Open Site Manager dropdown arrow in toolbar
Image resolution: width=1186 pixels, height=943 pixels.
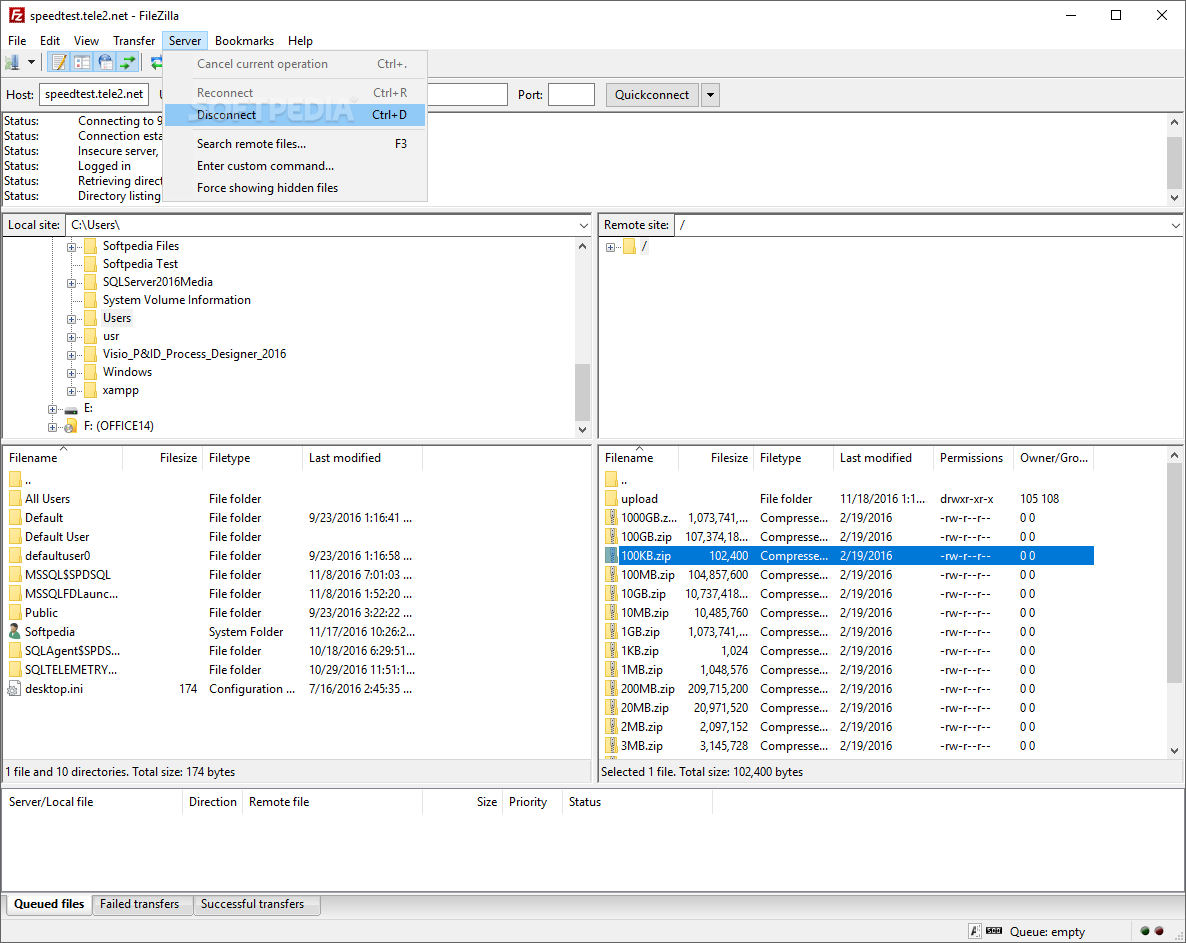tap(31, 62)
